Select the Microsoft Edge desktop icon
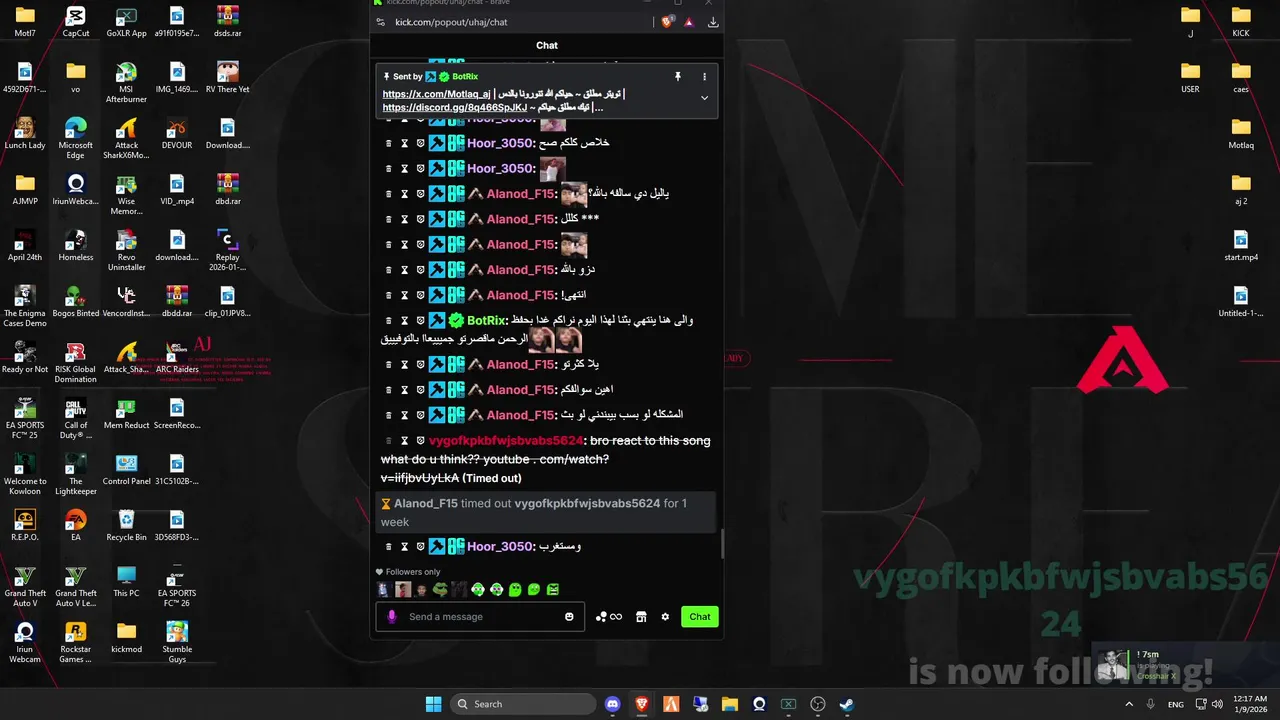This screenshot has height=720, width=1280. coord(76,138)
